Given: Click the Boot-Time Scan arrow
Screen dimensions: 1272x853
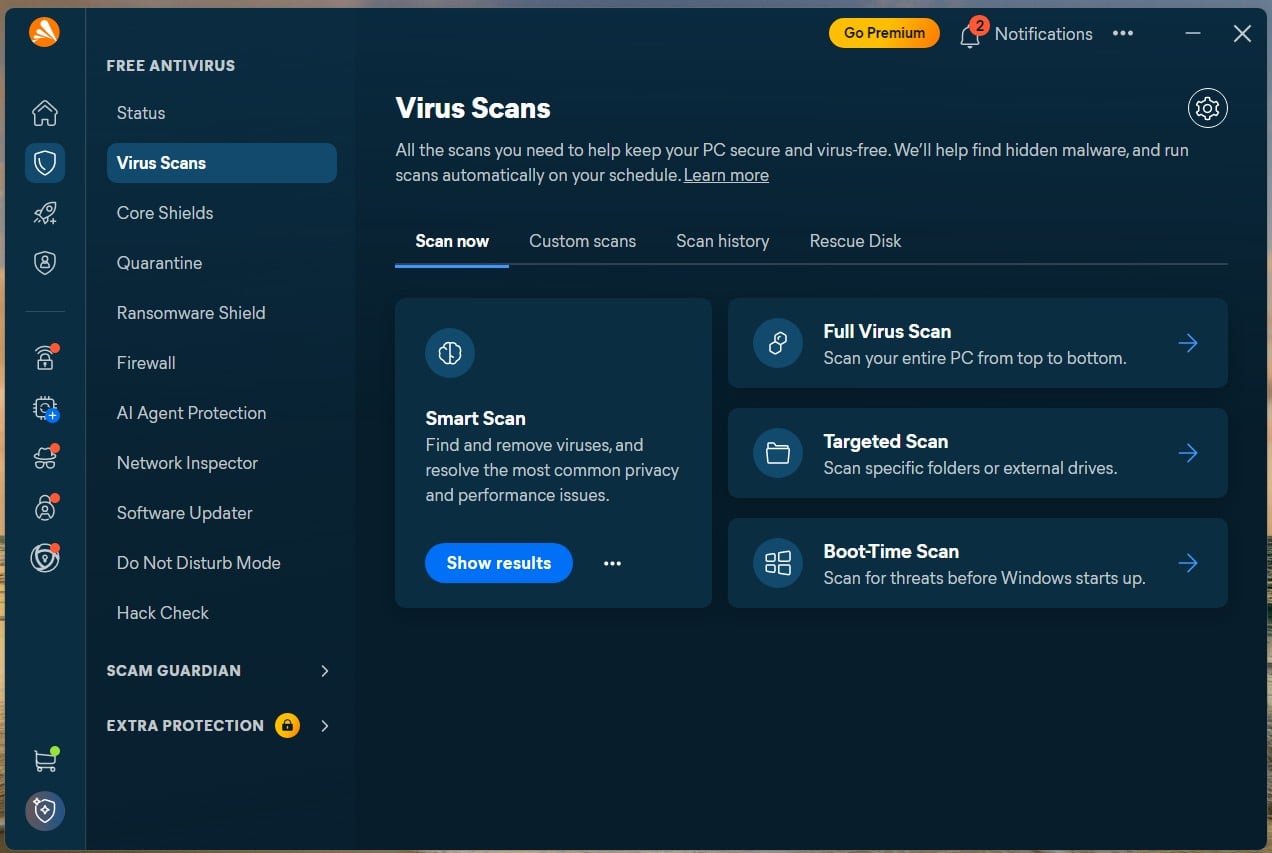Looking at the screenshot, I should point(1188,563).
